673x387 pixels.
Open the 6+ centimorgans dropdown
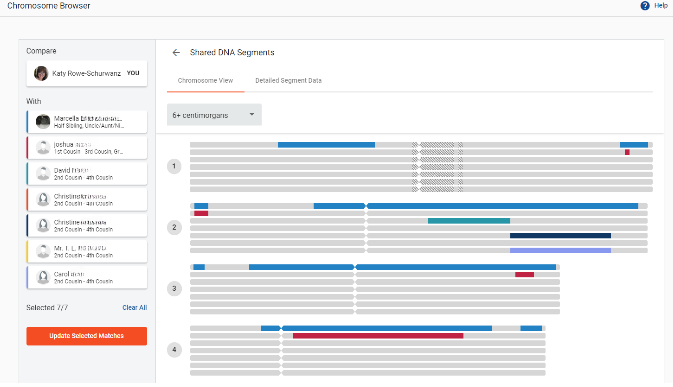214,115
